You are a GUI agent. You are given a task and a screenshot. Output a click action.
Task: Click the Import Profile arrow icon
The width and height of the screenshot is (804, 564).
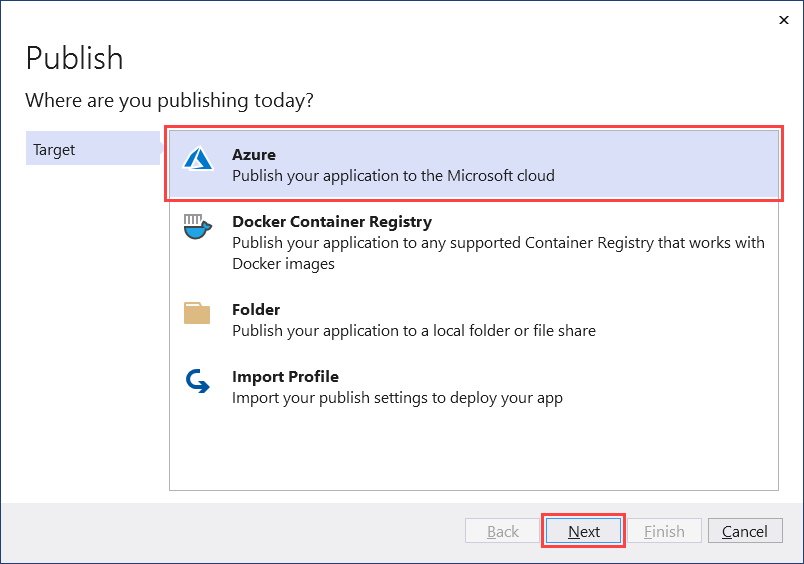[197, 381]
